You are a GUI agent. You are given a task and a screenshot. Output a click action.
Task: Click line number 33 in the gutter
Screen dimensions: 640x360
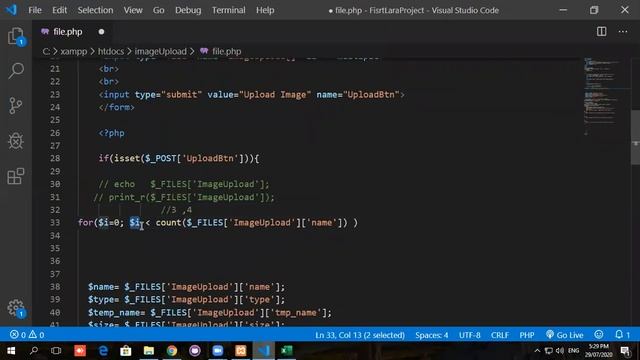coord(55,222)
